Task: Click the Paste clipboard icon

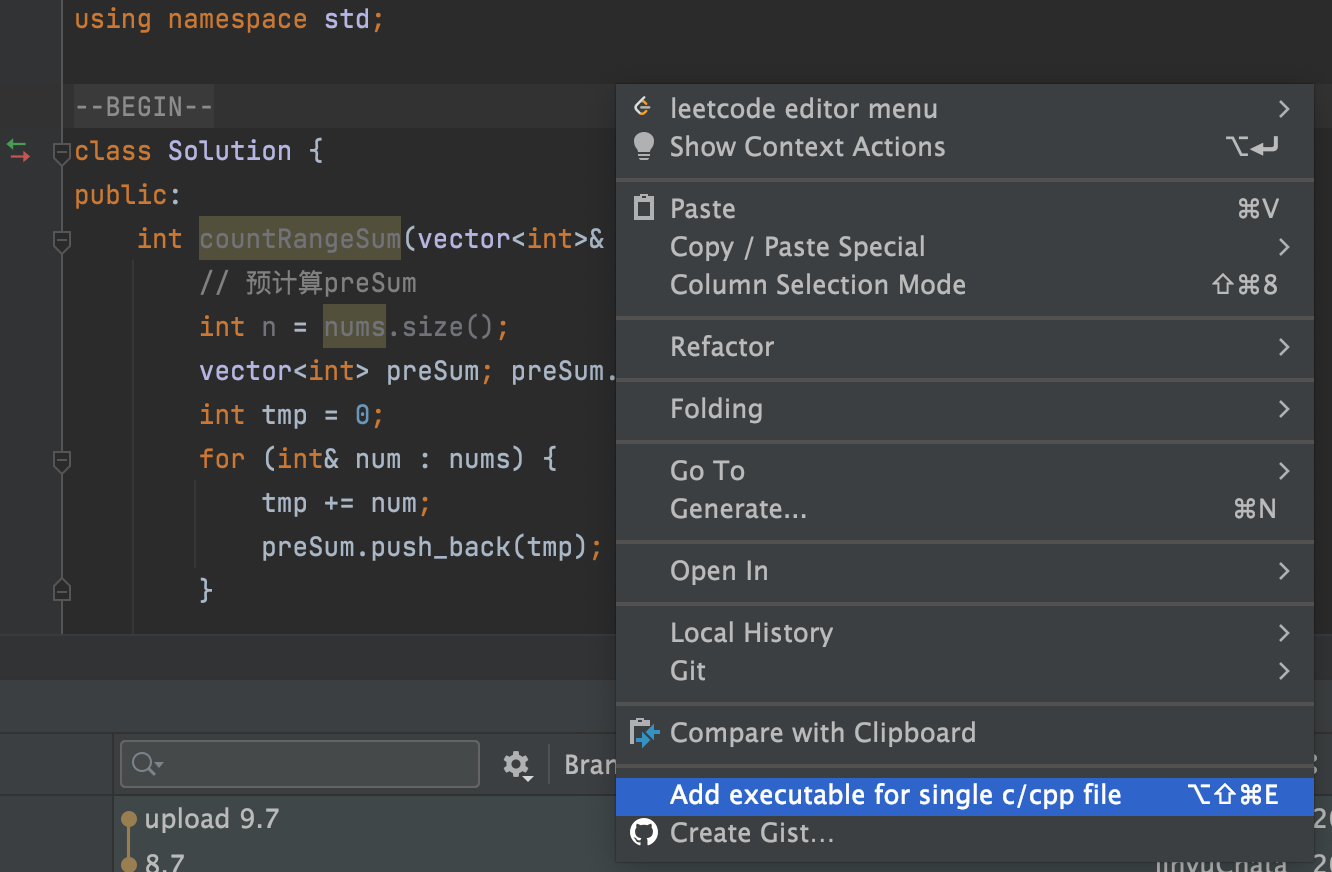Action: pyautogui.click(x=644, y=208)
